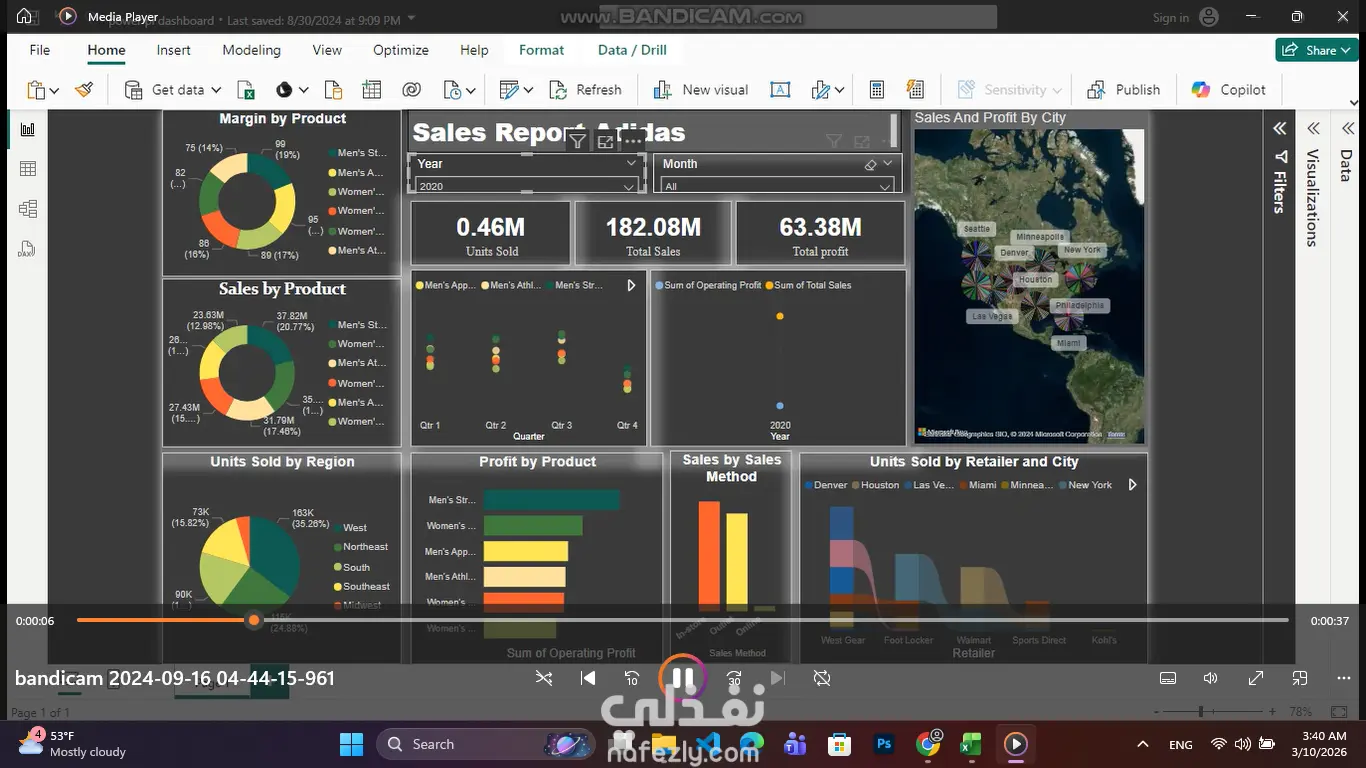Open DAX query view in left sidebar
This screenshot has width=1366, height=768.
click(x=28, y=249)
